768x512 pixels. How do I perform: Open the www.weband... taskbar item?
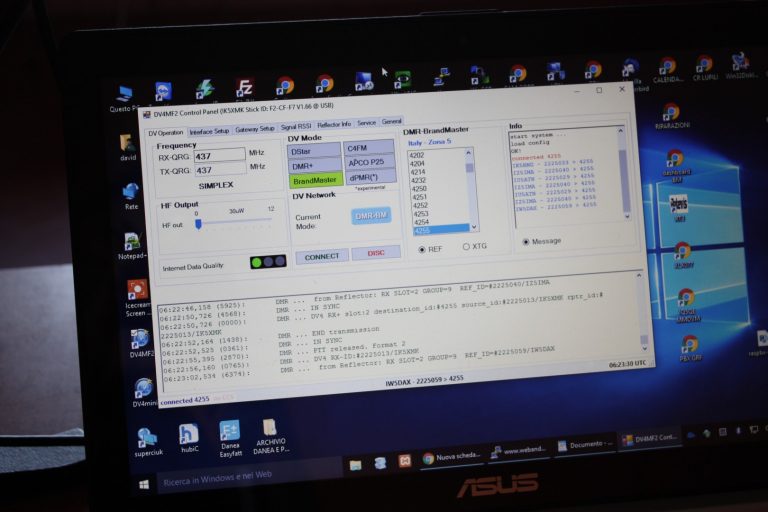pos(519,451)
